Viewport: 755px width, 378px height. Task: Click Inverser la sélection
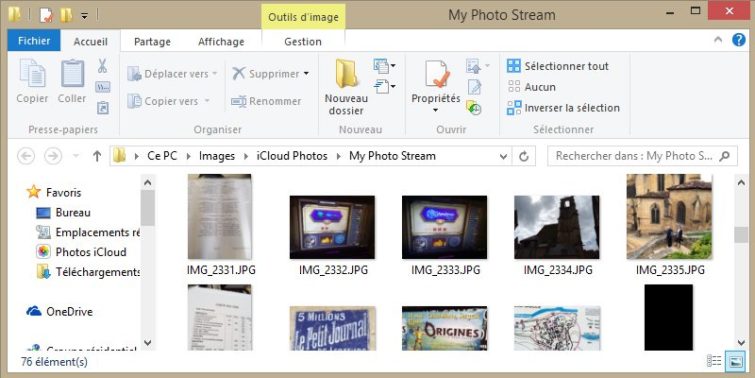pyautogui.click(x=563, y=108)
